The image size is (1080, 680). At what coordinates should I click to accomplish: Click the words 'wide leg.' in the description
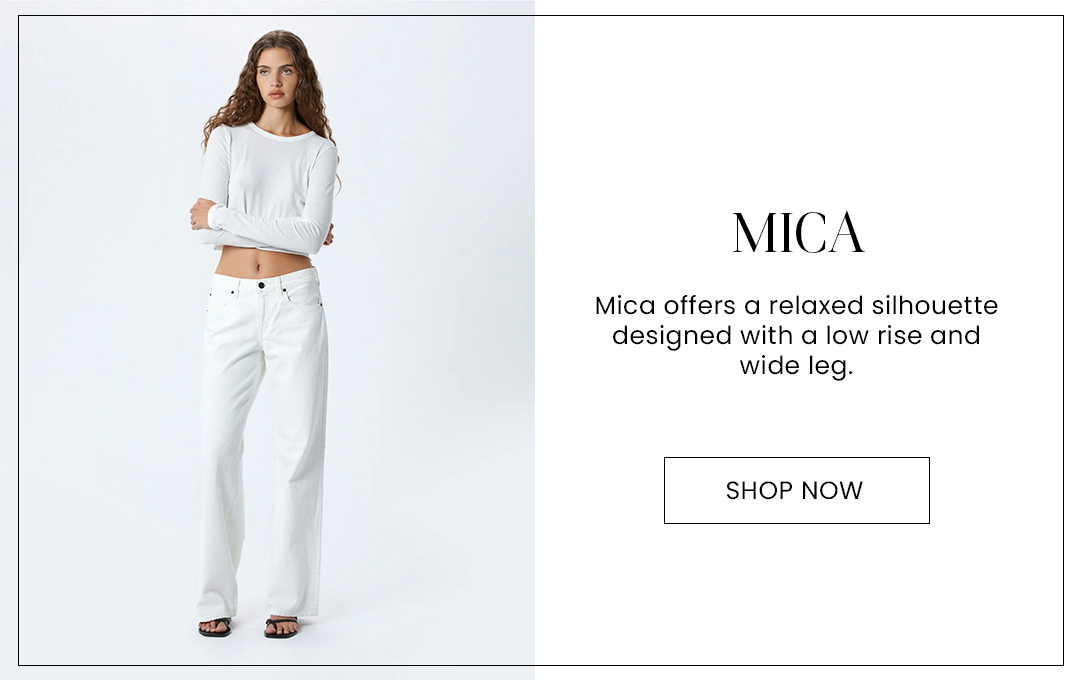point(796,366)
